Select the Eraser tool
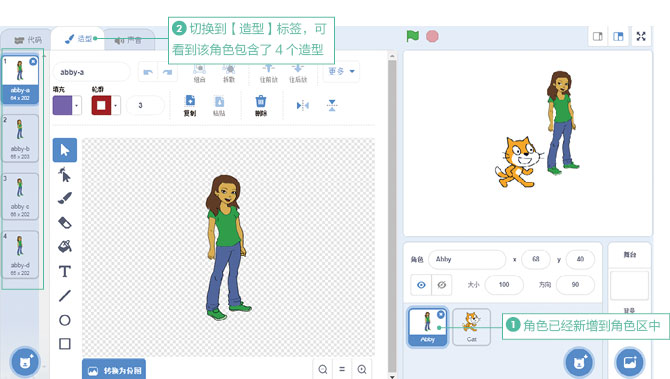Screen dimensions: 670x379 point(65,223)
